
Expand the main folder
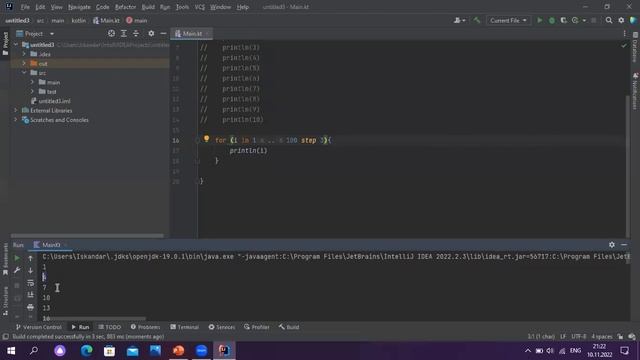[32, 82]
